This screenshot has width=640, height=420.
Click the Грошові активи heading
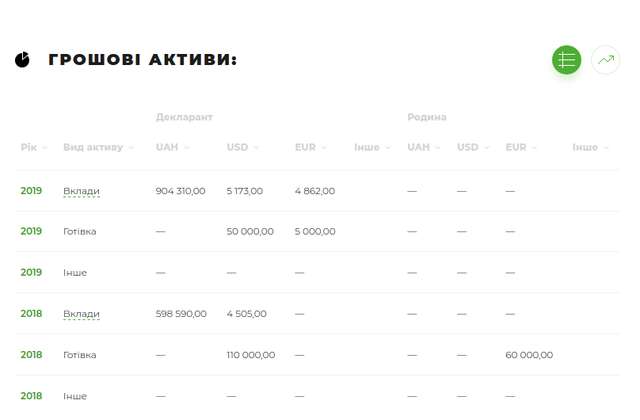coord(142,60)
